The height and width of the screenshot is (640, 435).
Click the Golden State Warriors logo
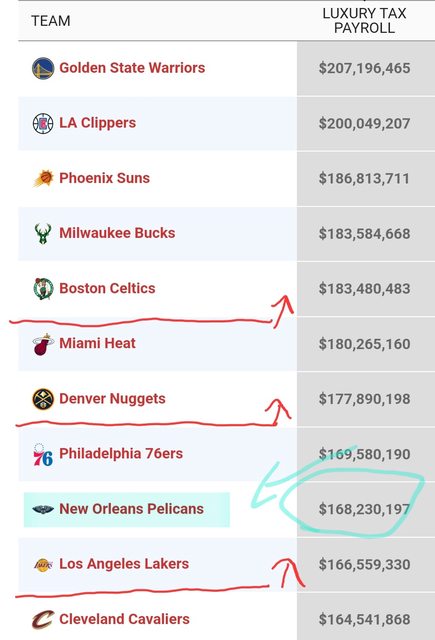(43, 68)
